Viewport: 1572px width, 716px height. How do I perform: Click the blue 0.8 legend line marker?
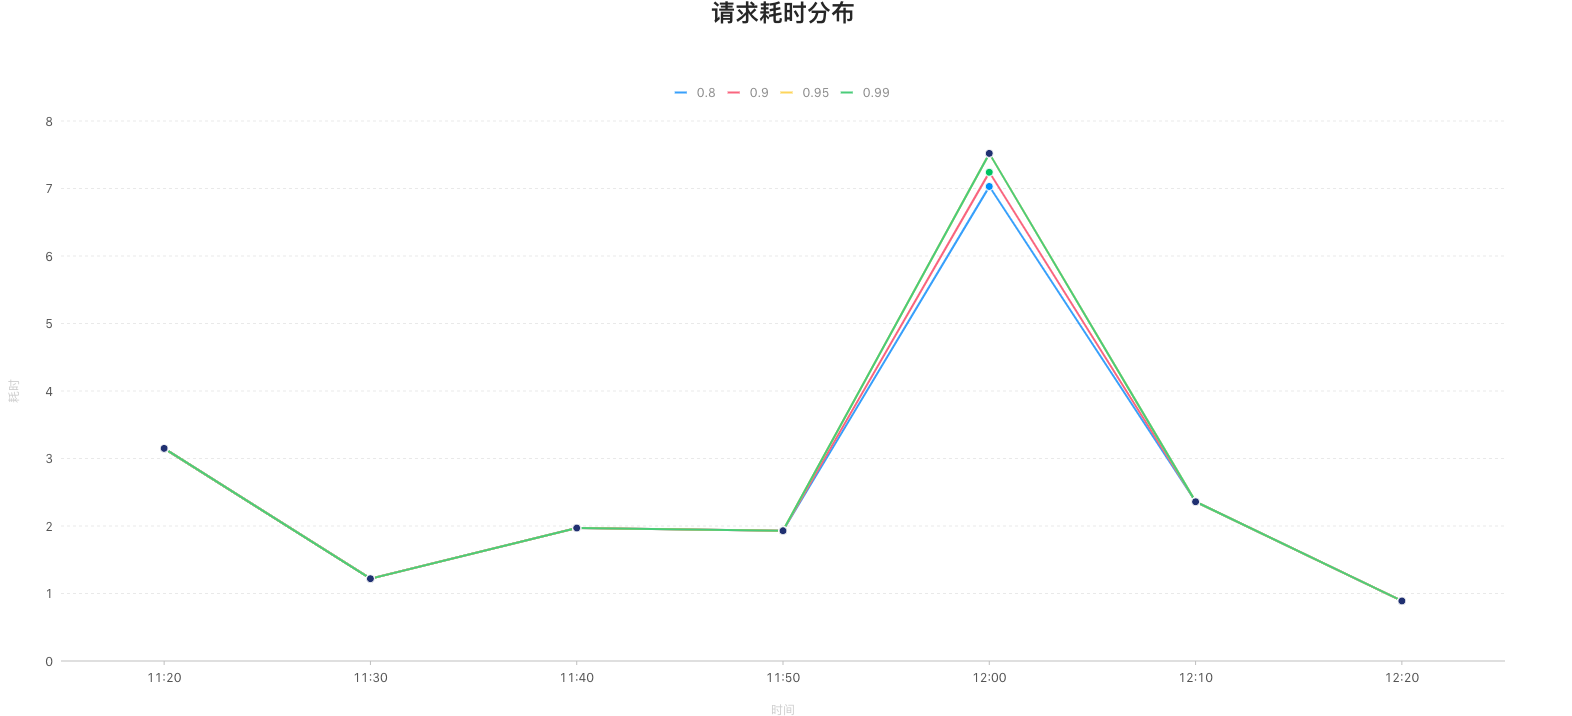coord(681,93)
